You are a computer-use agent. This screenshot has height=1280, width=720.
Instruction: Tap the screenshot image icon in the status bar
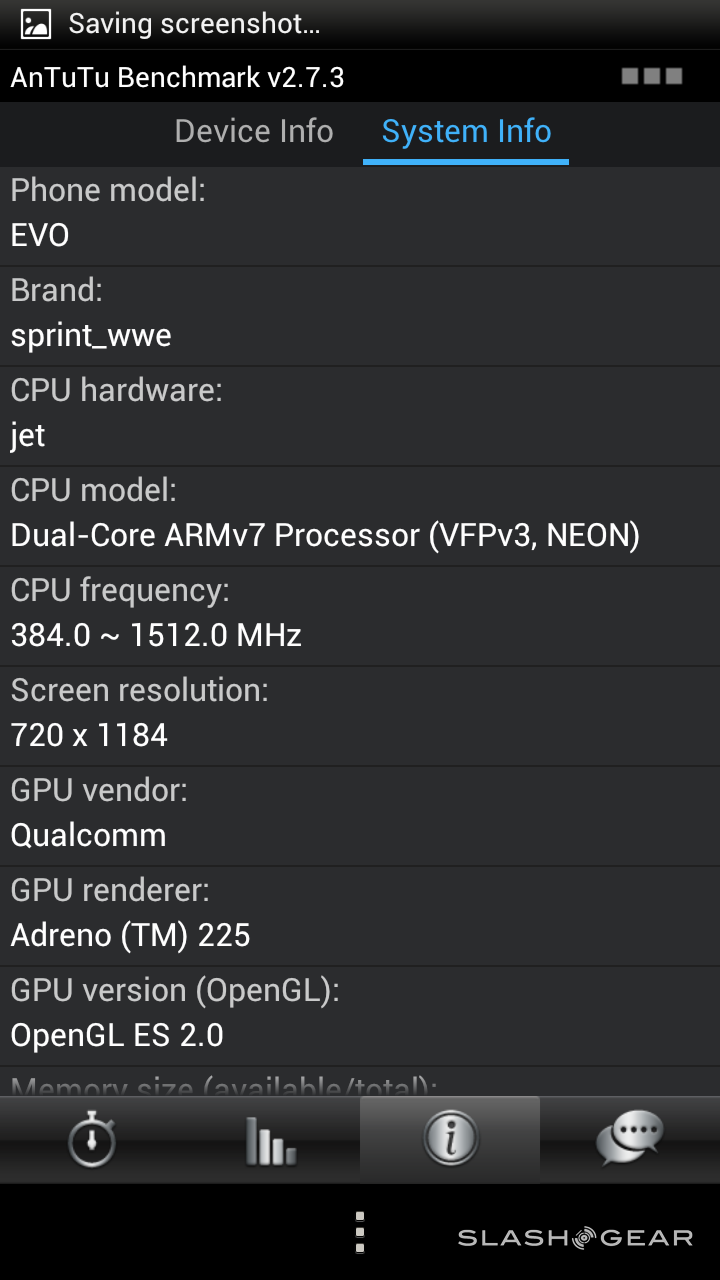[35, 24]
